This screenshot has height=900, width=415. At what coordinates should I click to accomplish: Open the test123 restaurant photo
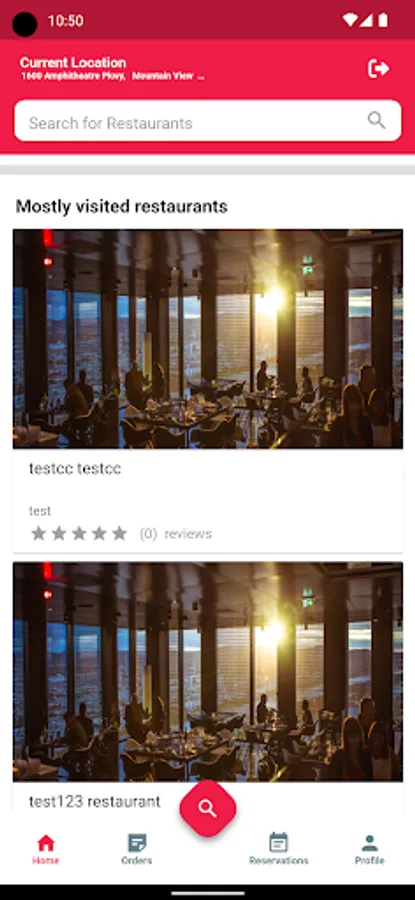[208, 672]
